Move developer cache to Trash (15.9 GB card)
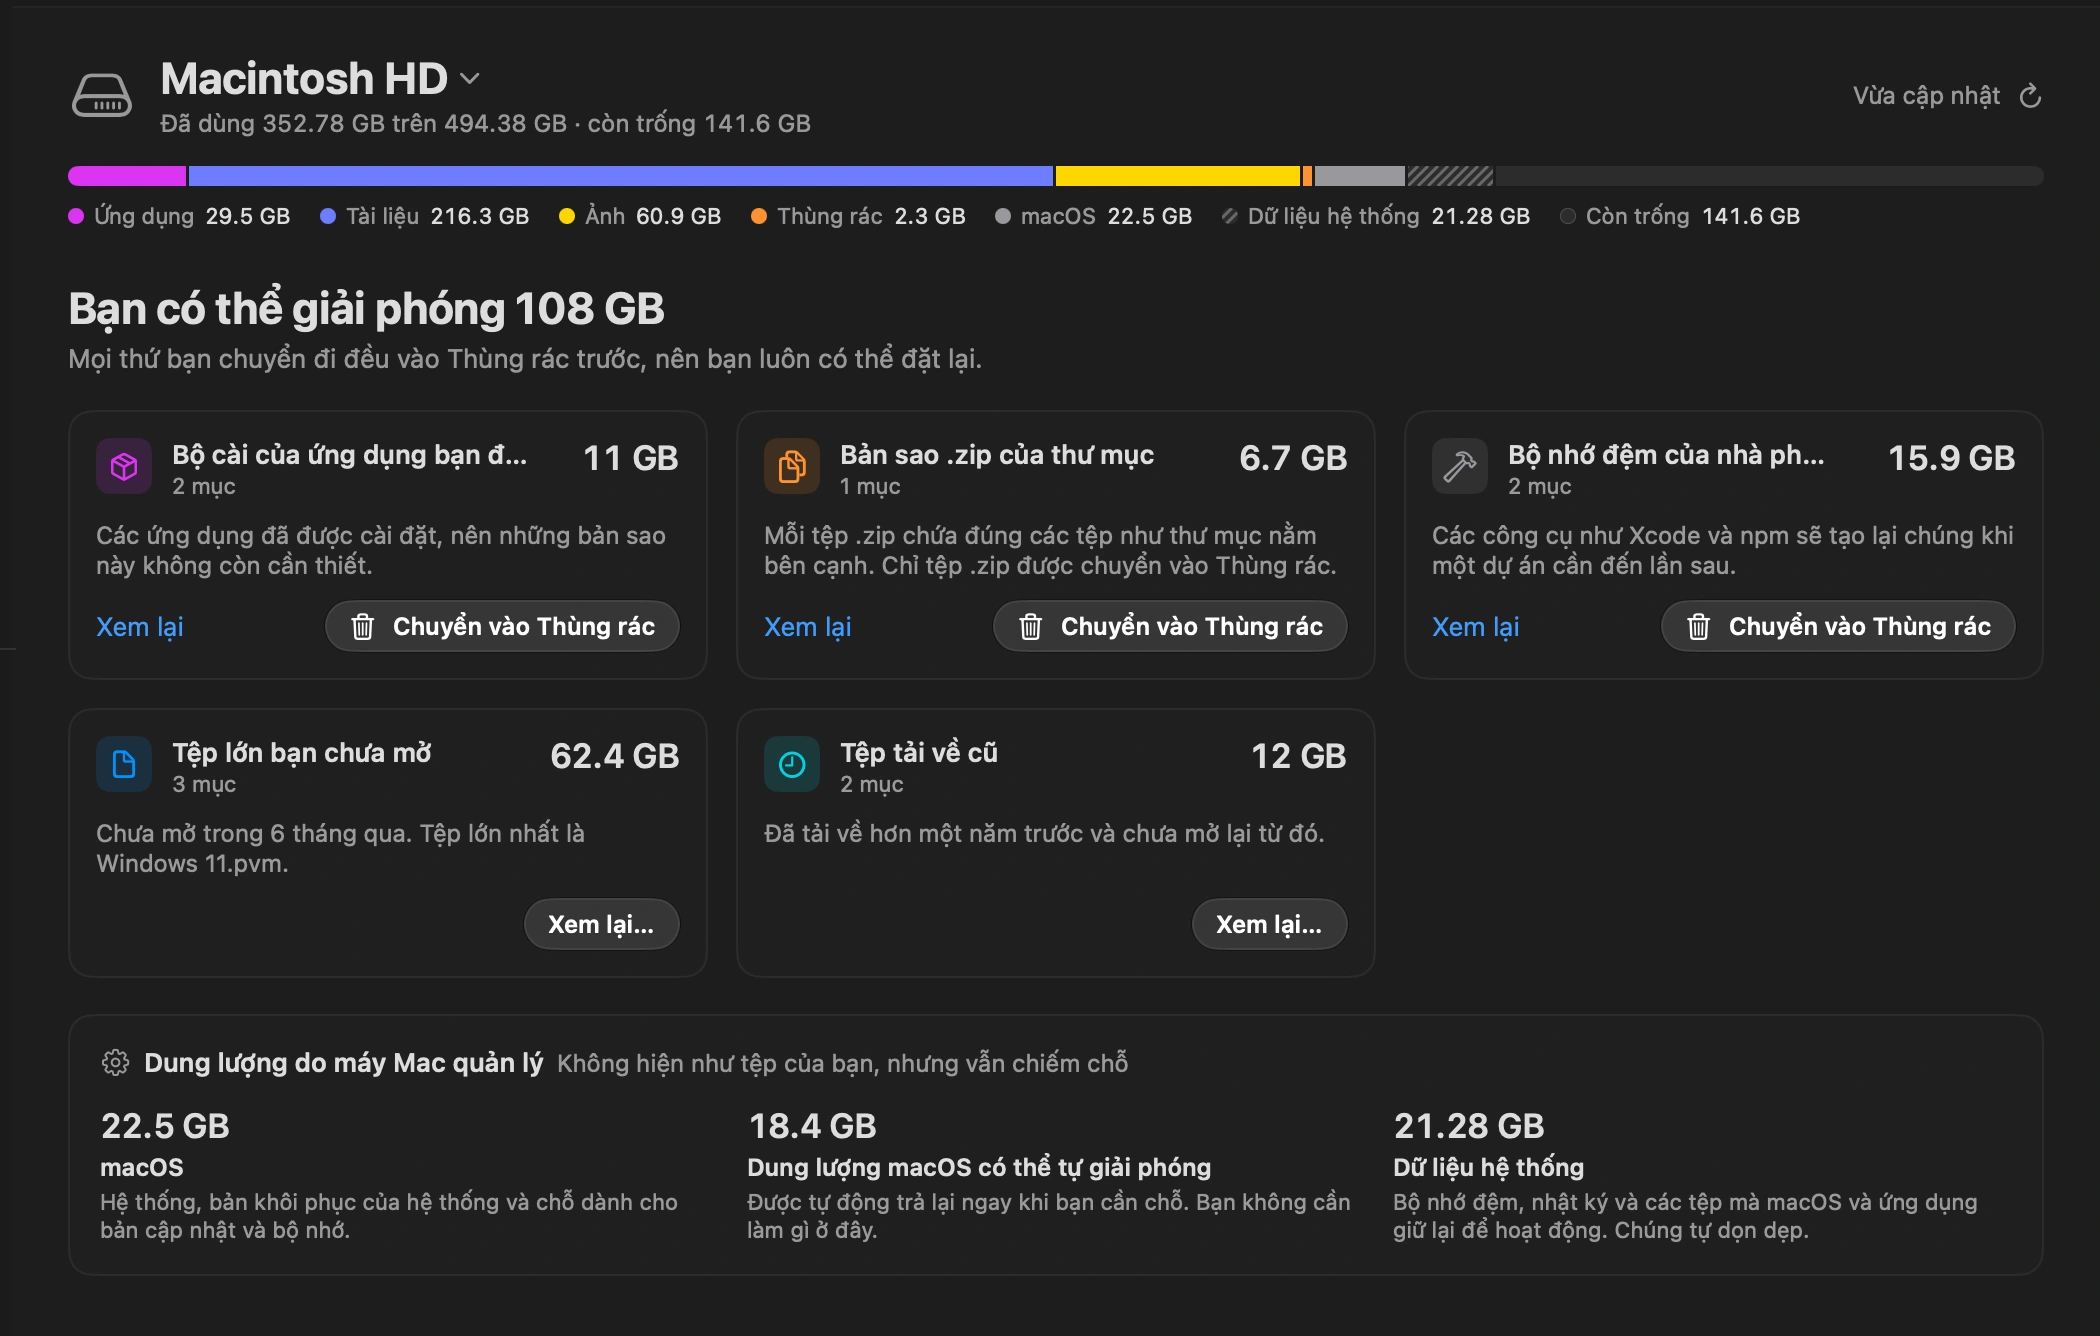 (x=1838, y=626)
